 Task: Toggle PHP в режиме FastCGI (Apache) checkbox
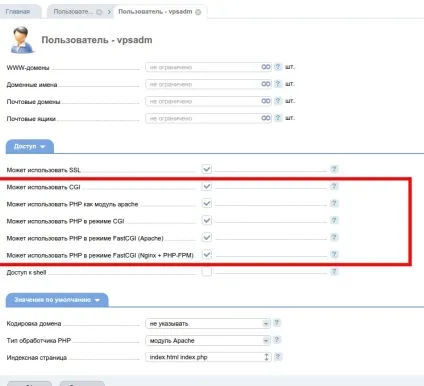[x=207, y=237]
